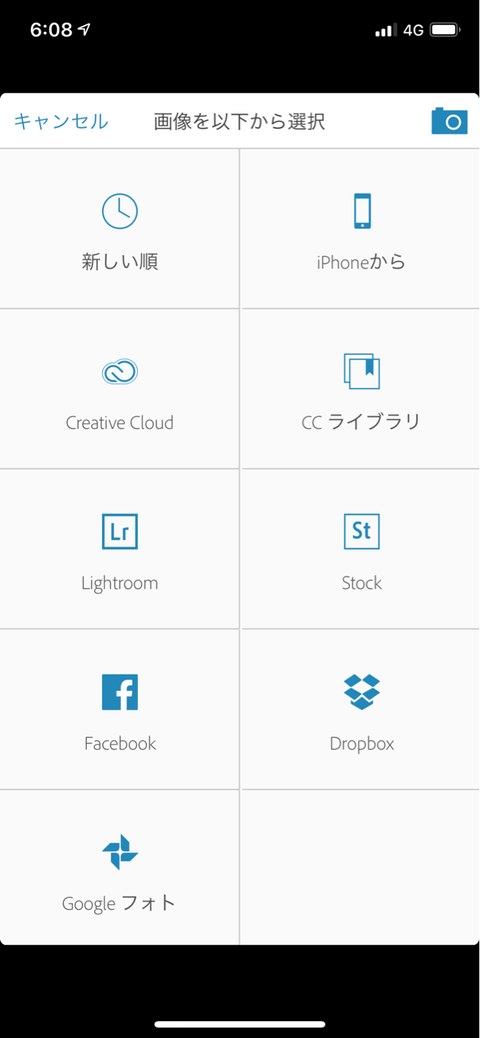Click the iPhoneから label
Screen dimensions: 480x1038
pos(361,262)
